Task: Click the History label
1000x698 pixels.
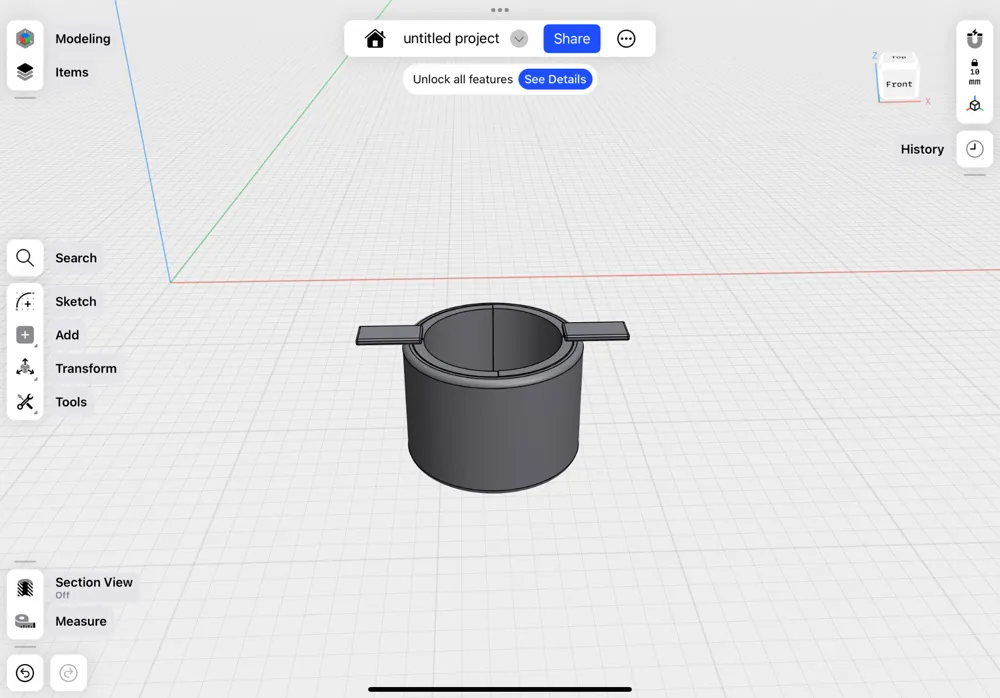Action: click(x=922, y=149)
